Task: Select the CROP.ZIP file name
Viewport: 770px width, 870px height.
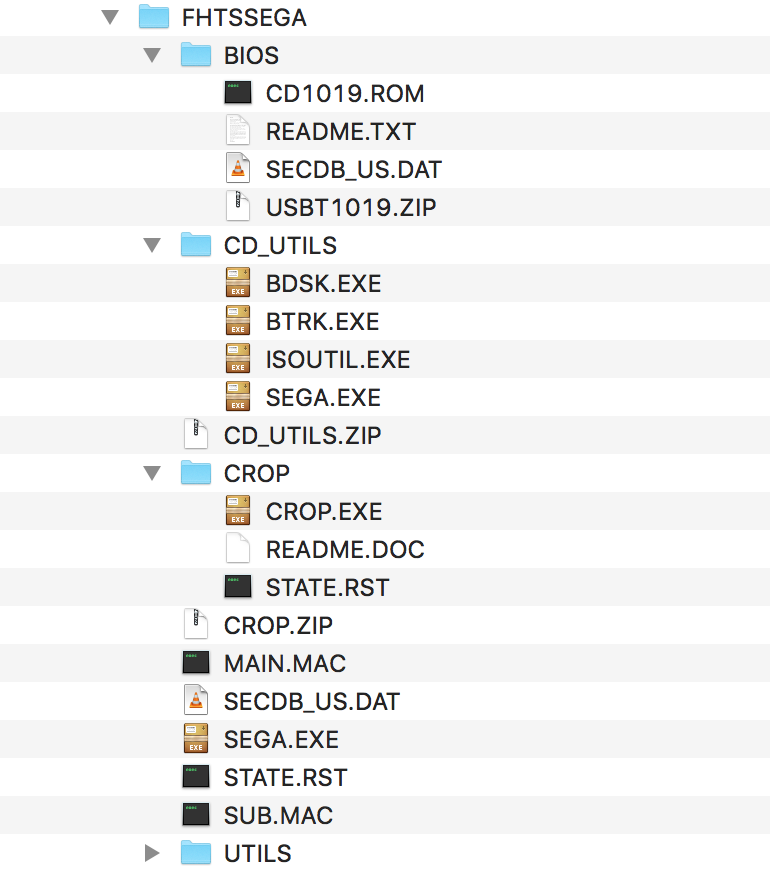Action: point(278,626)
